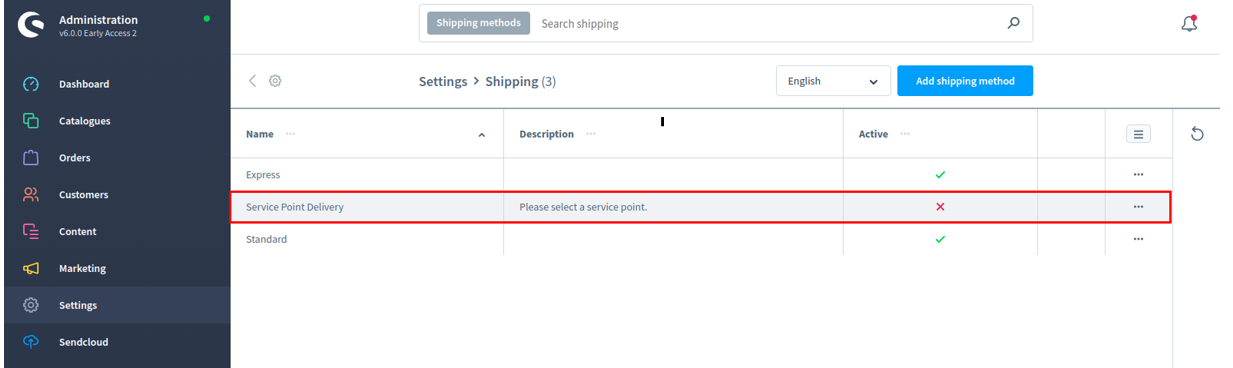Open the notifications bell icon

click(x=1189, y=24)
